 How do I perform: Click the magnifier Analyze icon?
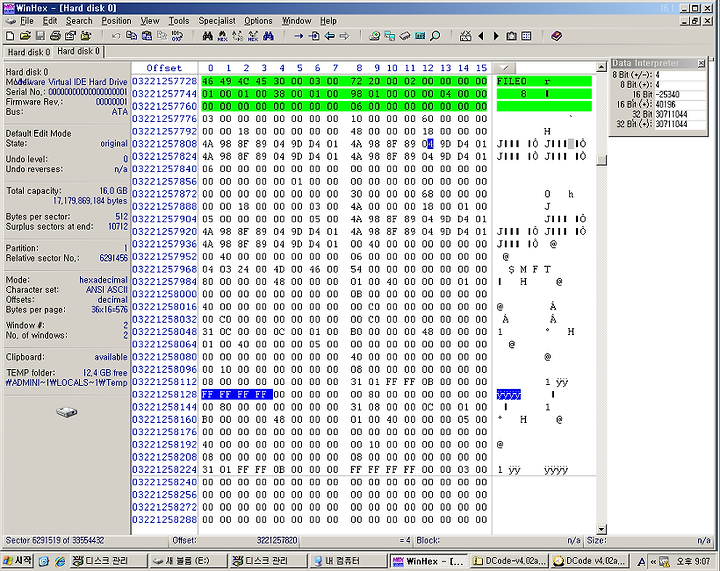coord(435,36)
